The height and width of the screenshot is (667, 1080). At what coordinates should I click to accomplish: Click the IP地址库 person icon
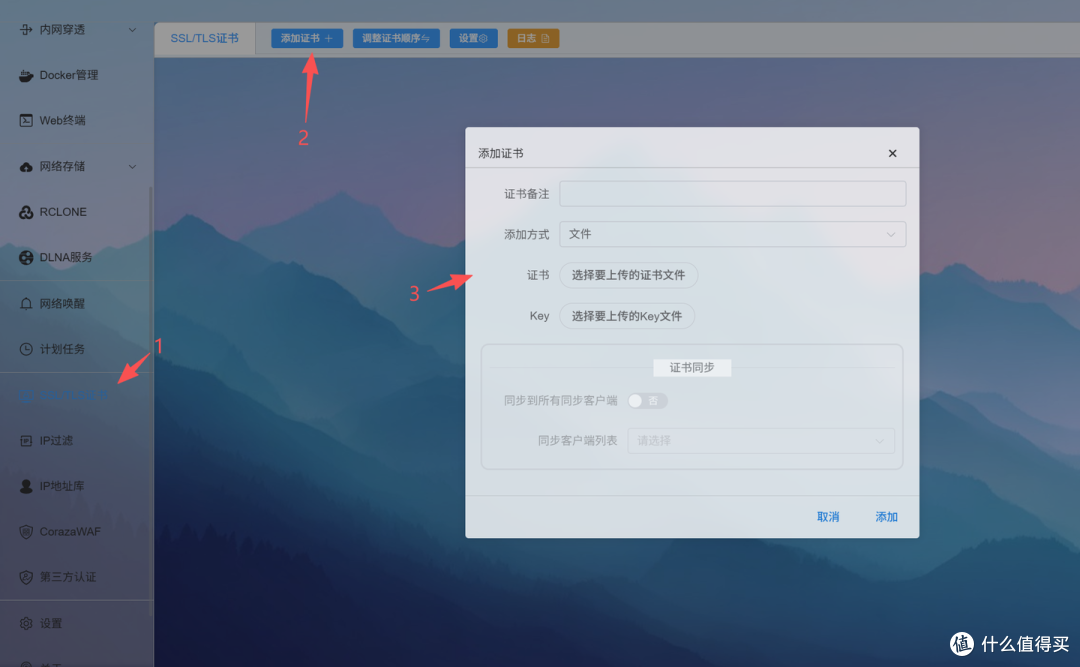click(x=26, y=486)
